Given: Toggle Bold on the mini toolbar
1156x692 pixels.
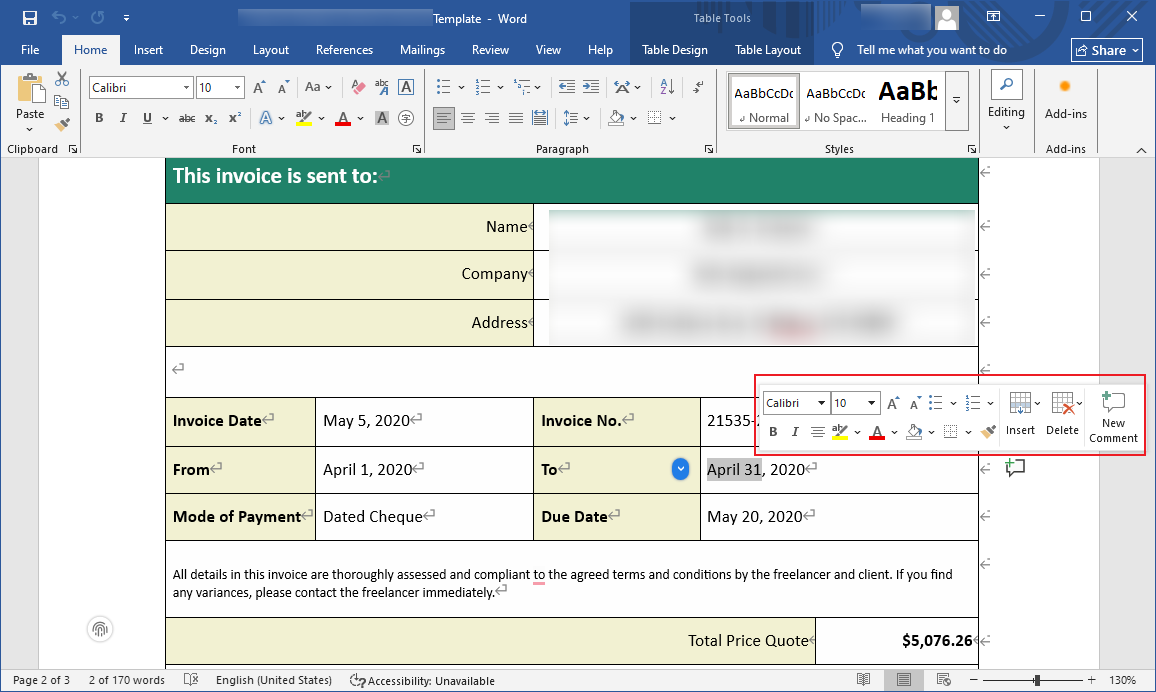Looking at the screenshot, I should click(772, 431).
